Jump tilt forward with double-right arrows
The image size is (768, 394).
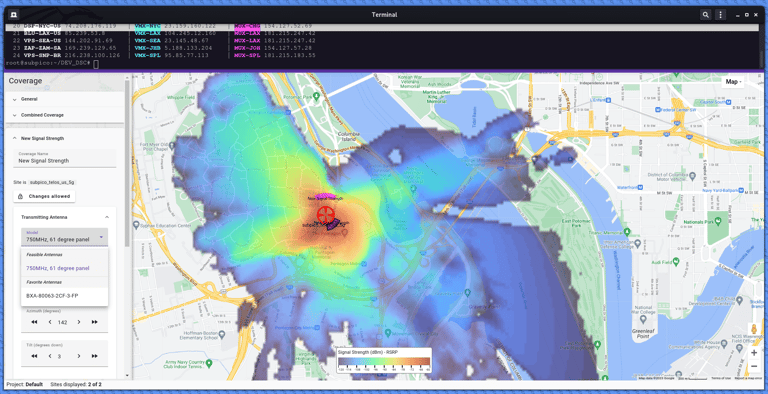pyautogui.click(x=95, y=356)
